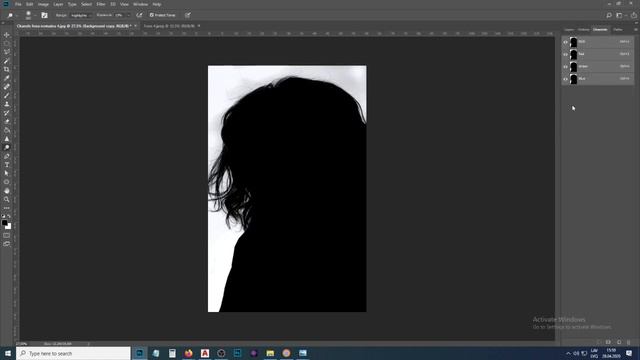
Task: Select the Magic Wand tool
Action: pyautogui.click(x=7, y=61)
